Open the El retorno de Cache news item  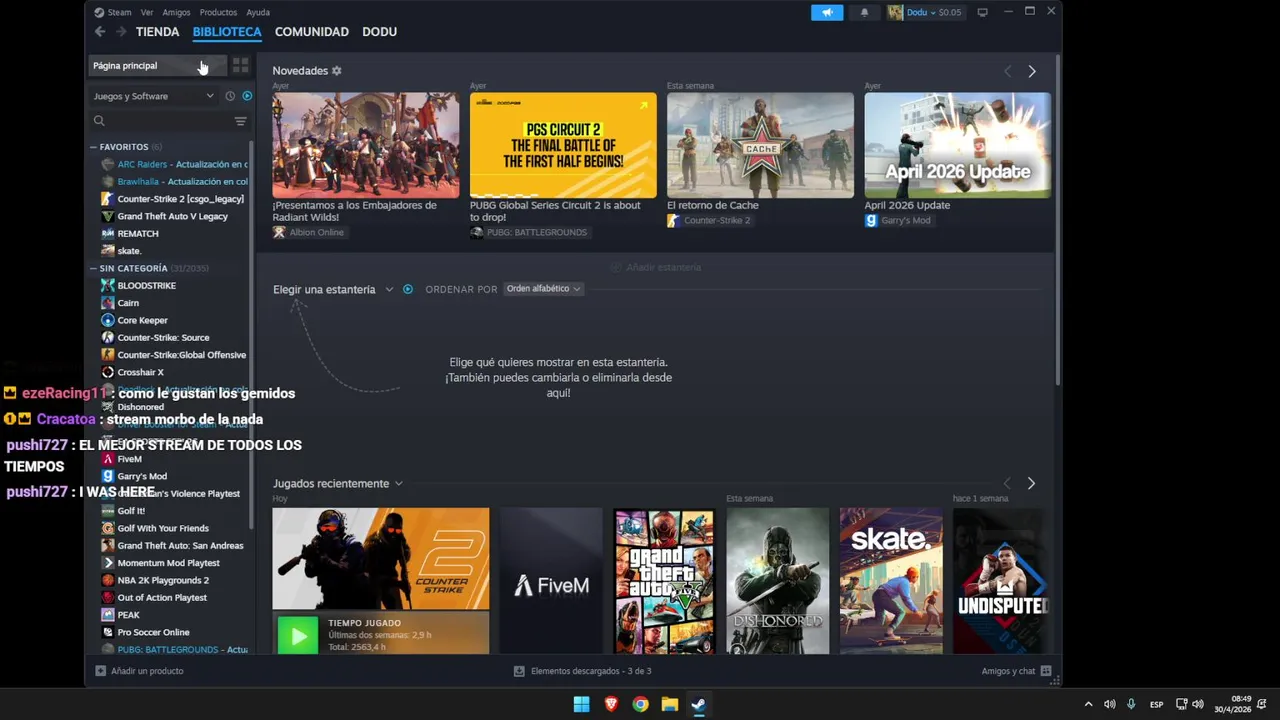(713, 205)
